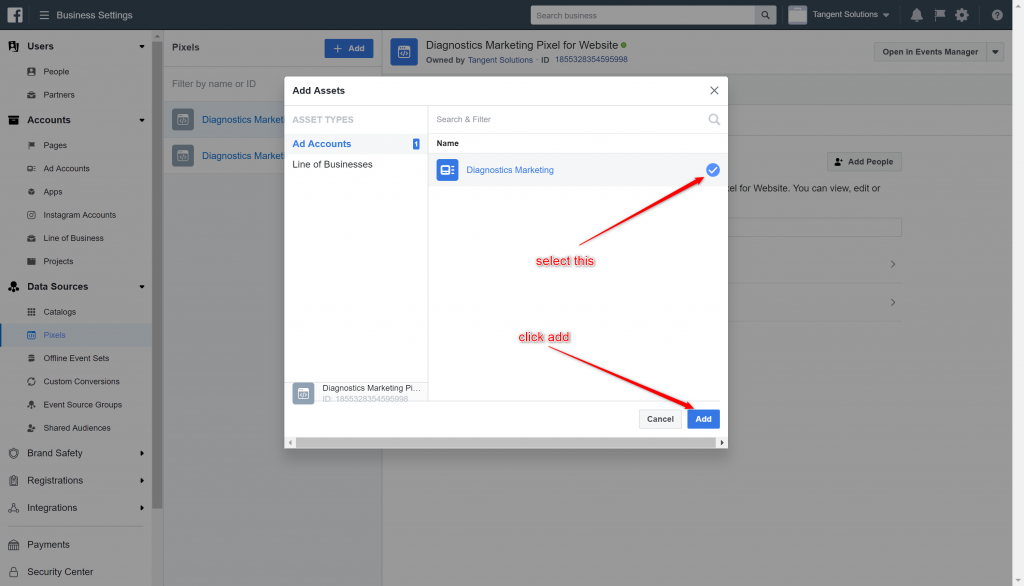Open dropdown arrow next to Open in Events Manager
The width and height of the screenshot is (1024, 586).
995,52
